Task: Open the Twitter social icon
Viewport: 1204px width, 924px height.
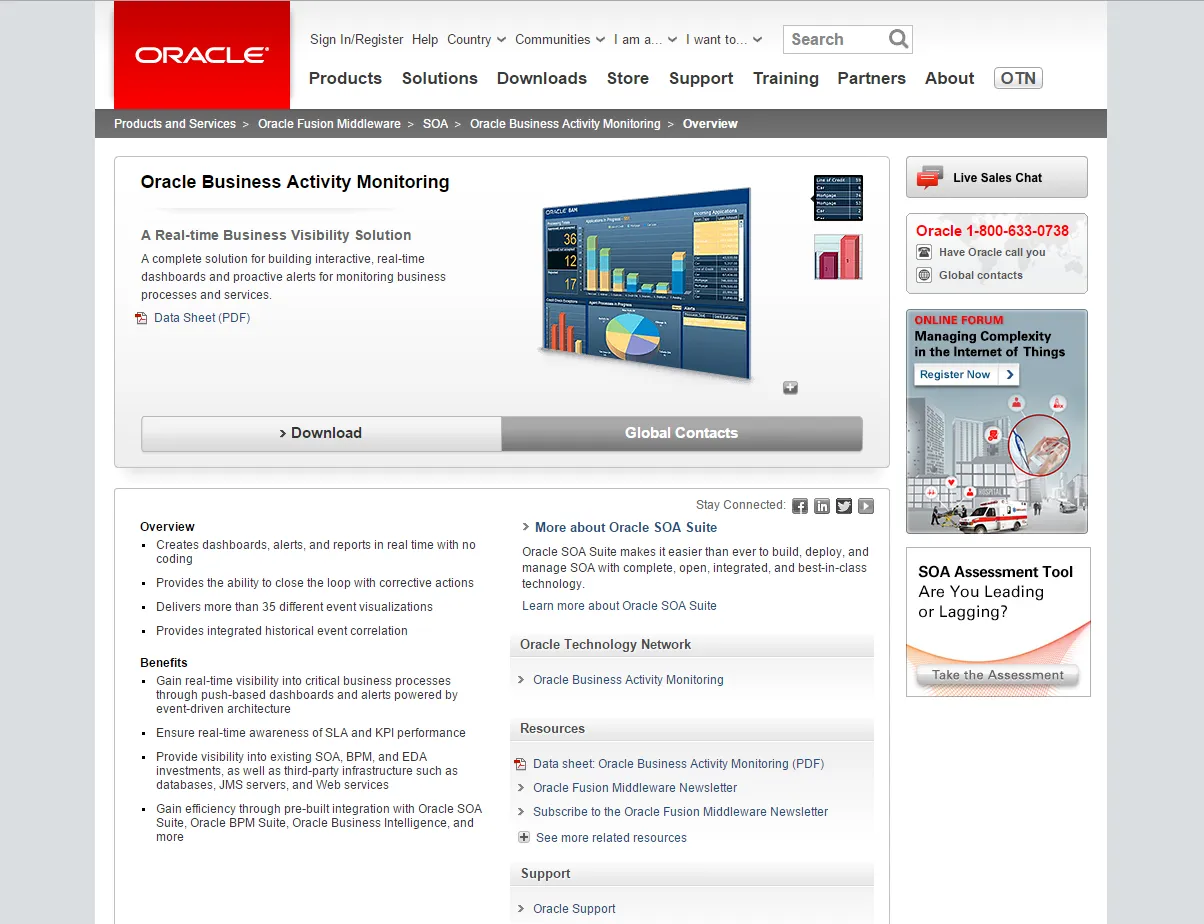Action: click(844, 506)
